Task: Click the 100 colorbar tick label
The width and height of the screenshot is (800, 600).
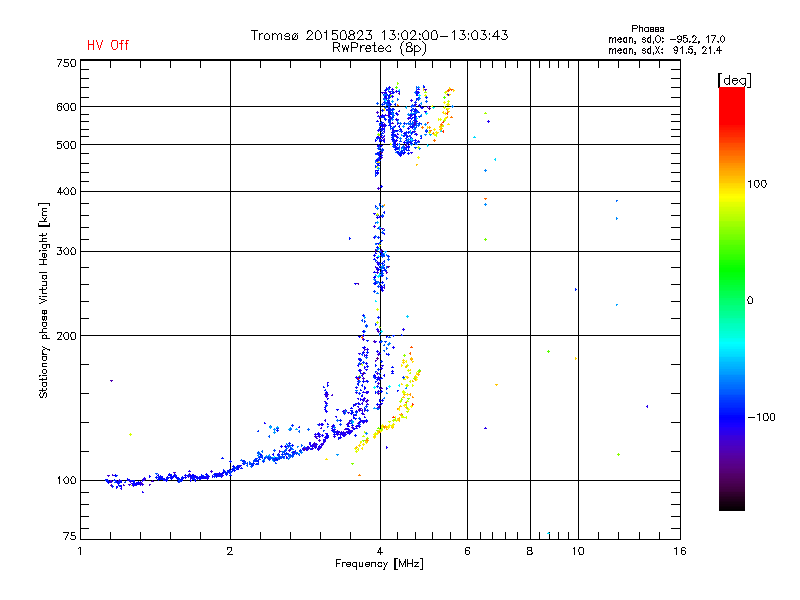Action: tap(757, 184)
